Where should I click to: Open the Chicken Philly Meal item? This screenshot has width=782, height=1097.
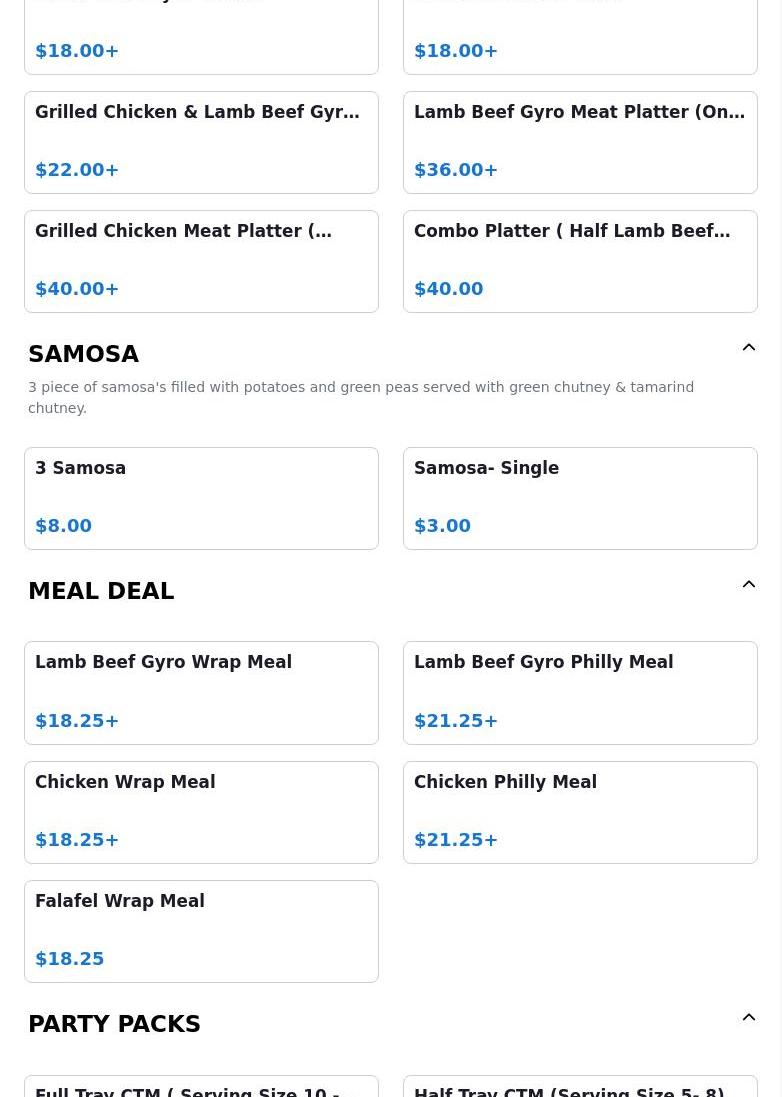(x=580, y=812)
